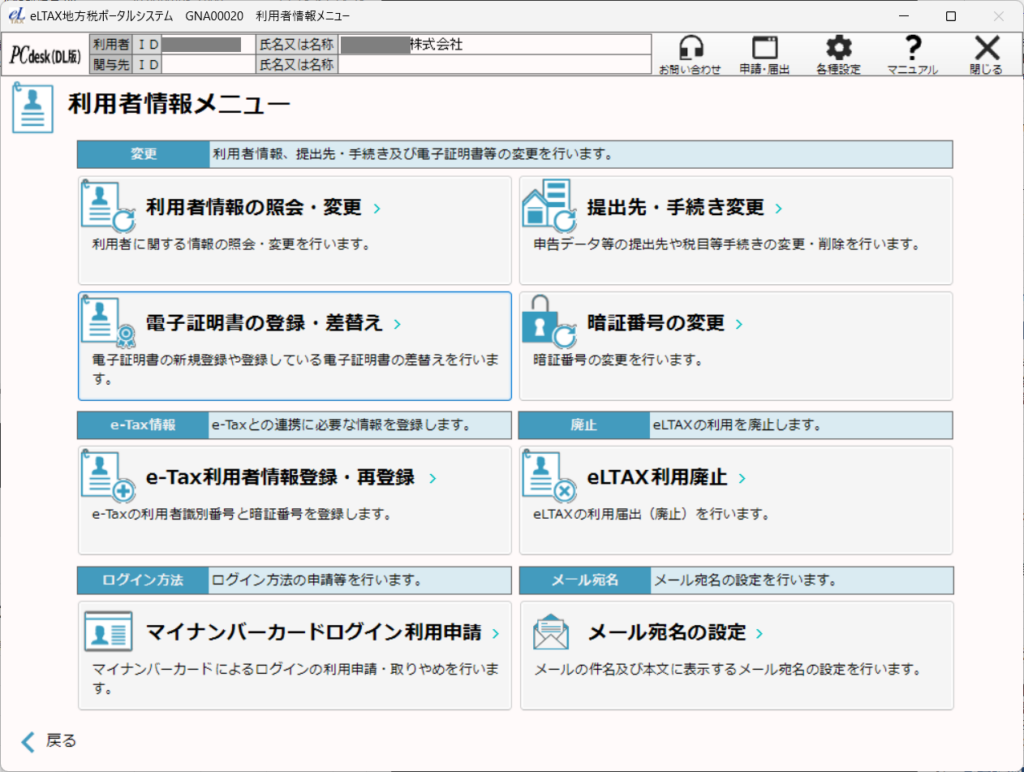This screenshot has height=772, width=1024.
Task: Click chevron next to メール宛名の設定
Action: [759, 634]
